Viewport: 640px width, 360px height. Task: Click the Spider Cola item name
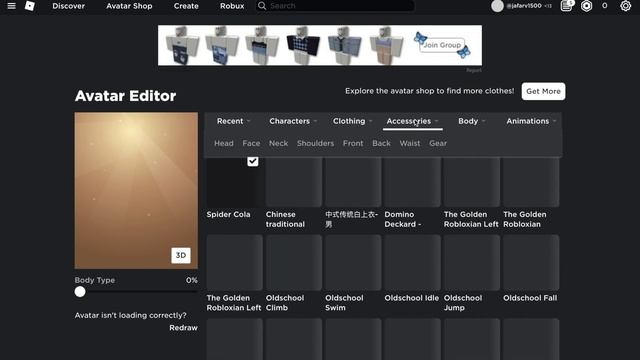pos(228,214)
